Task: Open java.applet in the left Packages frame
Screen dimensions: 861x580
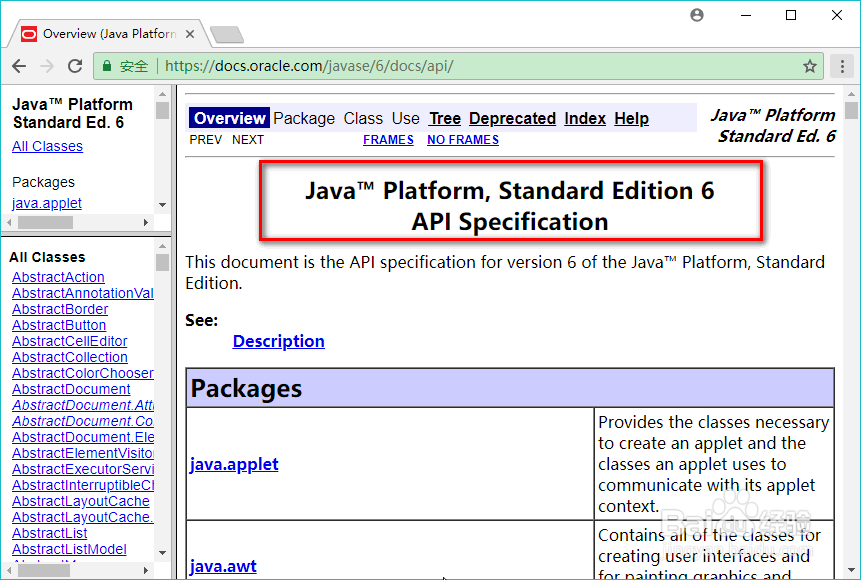Action: (47, 203)
